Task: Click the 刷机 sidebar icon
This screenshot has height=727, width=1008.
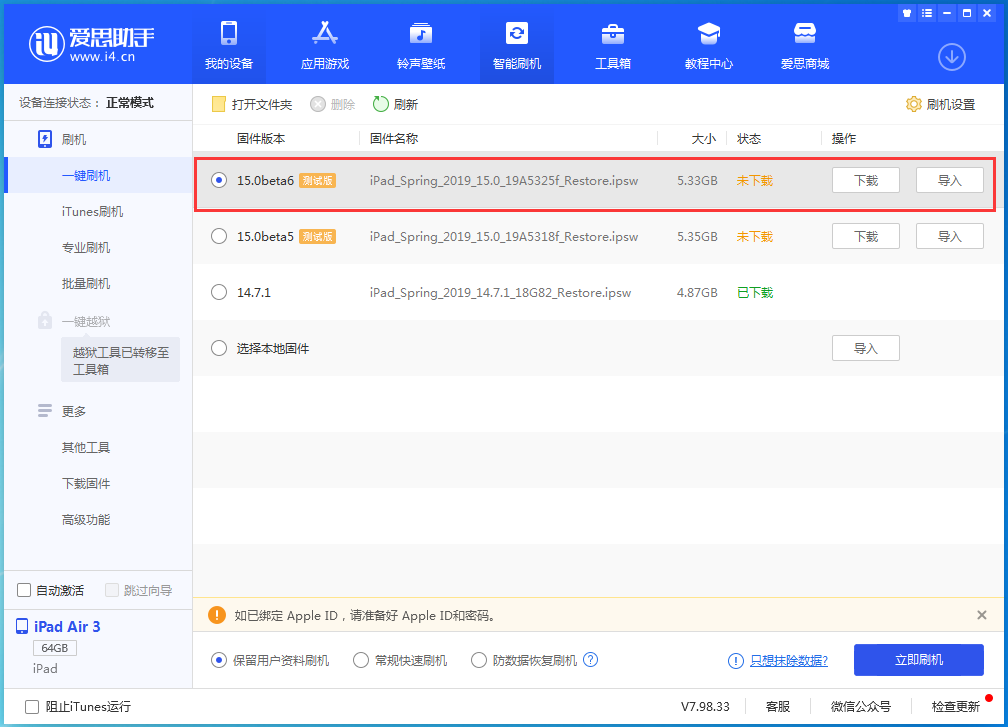Action: point(44,139)
